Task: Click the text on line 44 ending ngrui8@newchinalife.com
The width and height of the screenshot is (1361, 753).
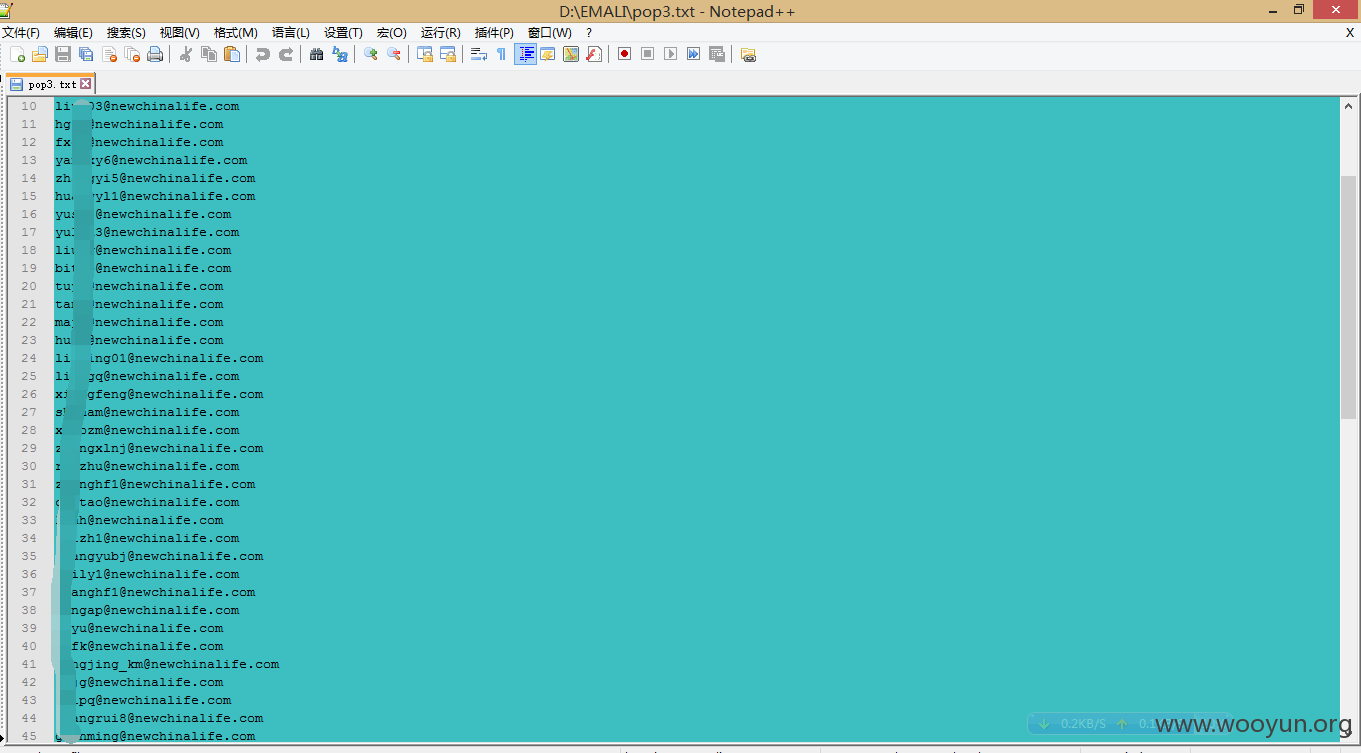Action: tap(159, 718)
